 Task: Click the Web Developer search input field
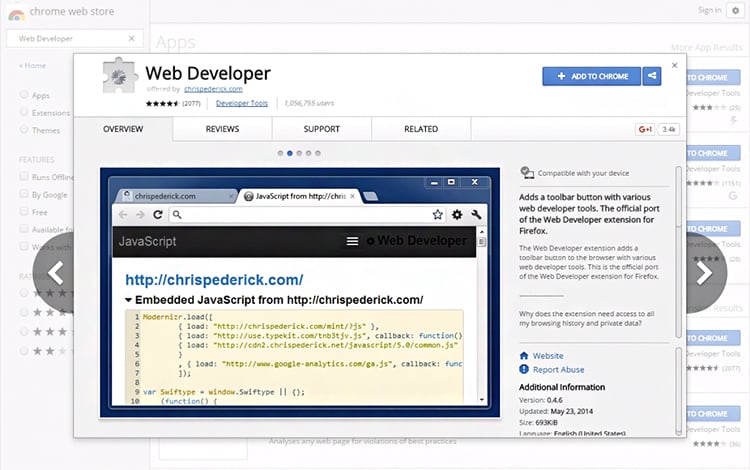(75, 38)
